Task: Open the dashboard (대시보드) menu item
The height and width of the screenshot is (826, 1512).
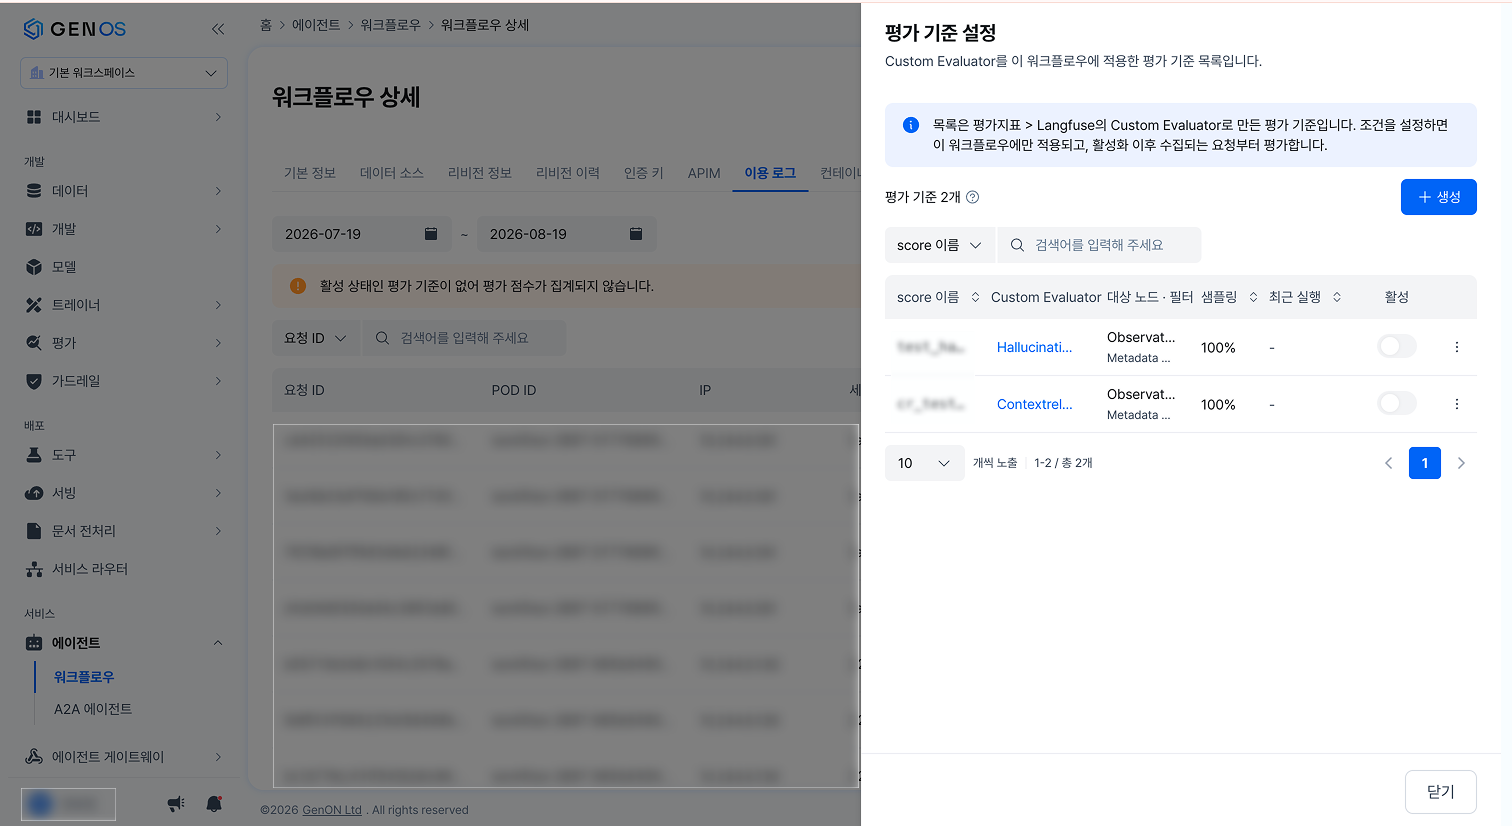Action: [x=124, y=117]
